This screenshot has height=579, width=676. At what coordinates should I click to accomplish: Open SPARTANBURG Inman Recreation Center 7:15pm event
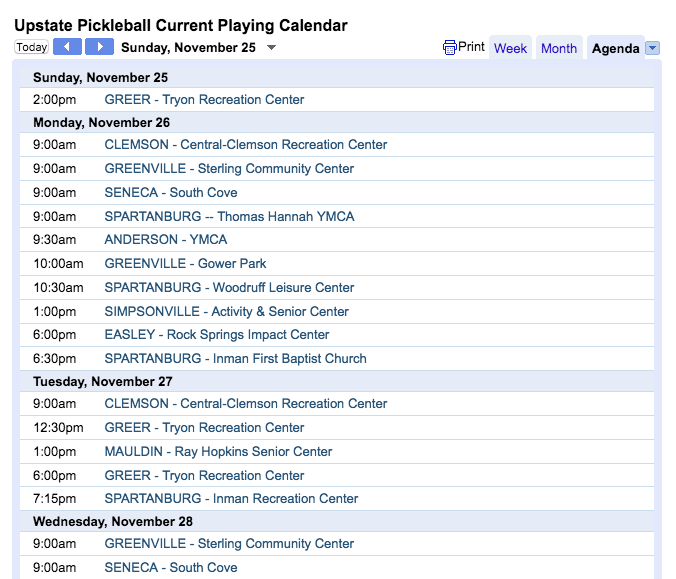click(231, 498)
